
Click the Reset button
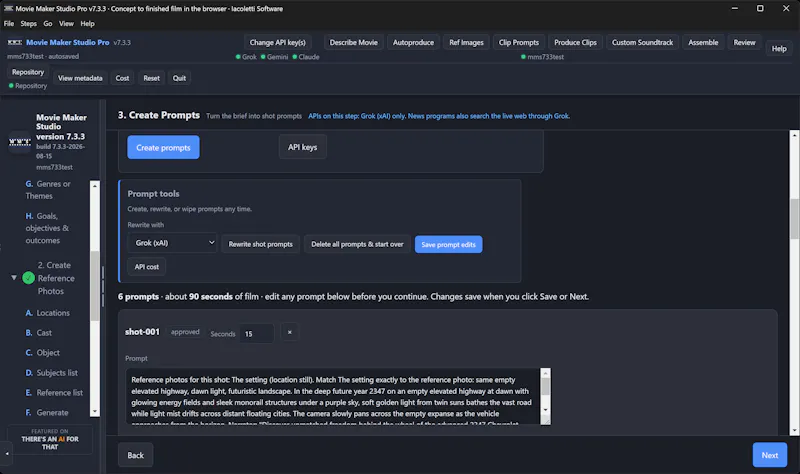click(152, 78)
